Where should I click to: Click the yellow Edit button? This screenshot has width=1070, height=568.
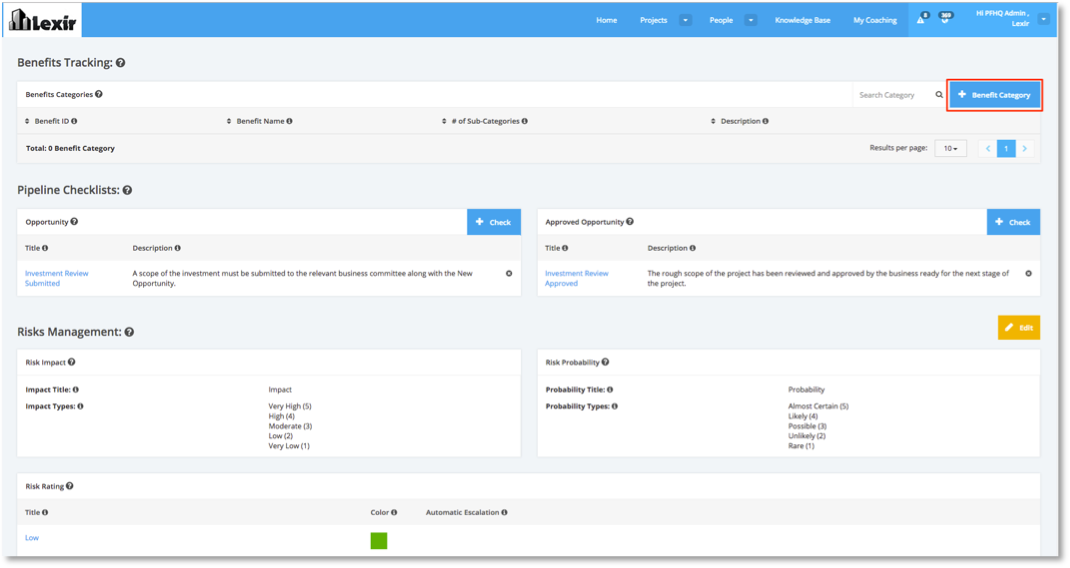coord(1019,328)
